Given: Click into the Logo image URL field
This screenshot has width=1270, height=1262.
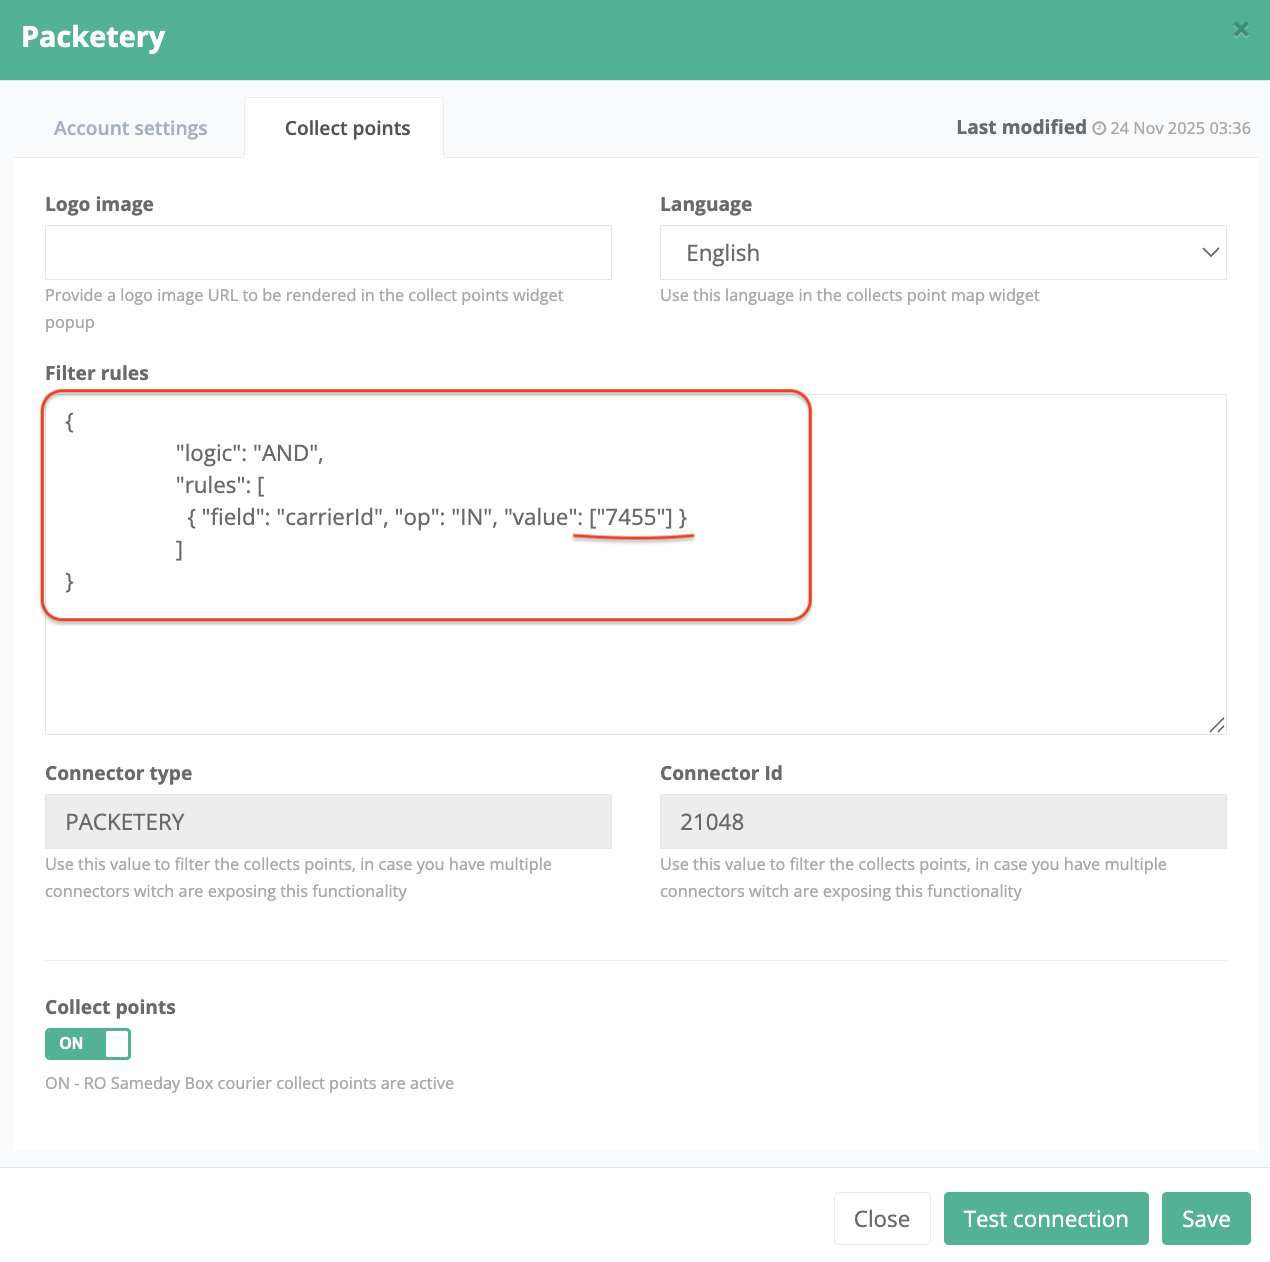Looking at the screenshot, I should 328,252.
